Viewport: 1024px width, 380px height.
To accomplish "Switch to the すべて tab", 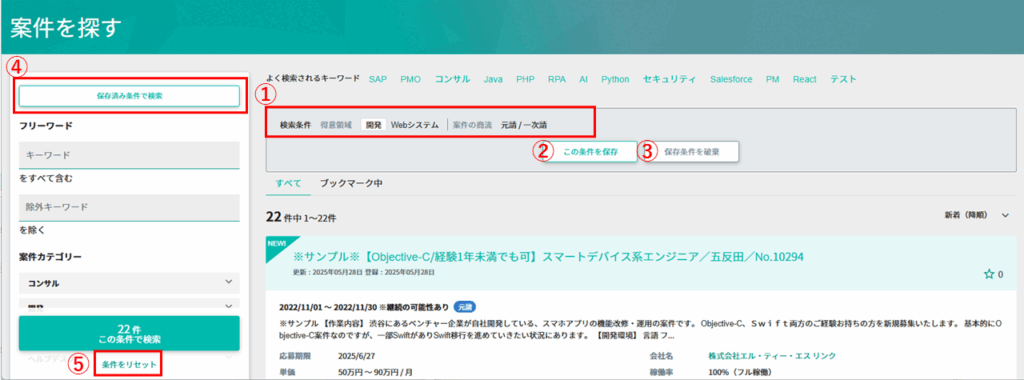I will pos(288,183).
